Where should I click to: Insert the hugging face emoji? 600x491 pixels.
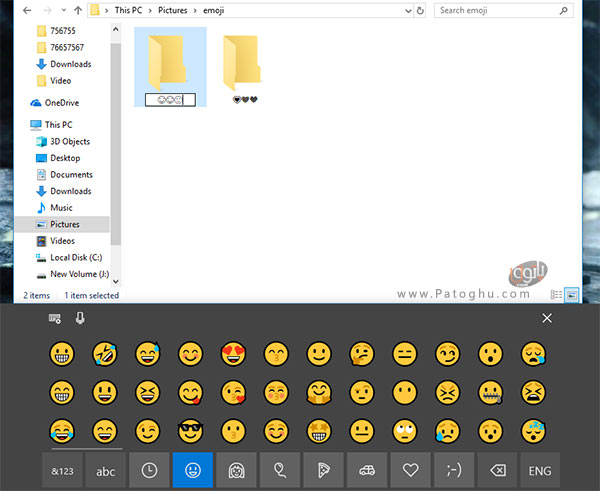tap(319, 393)
